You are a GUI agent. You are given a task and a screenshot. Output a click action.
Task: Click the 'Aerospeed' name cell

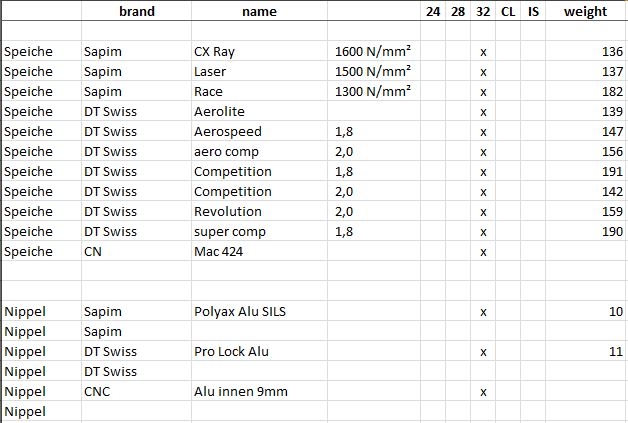pyautogui.click(x=259, y=131)
